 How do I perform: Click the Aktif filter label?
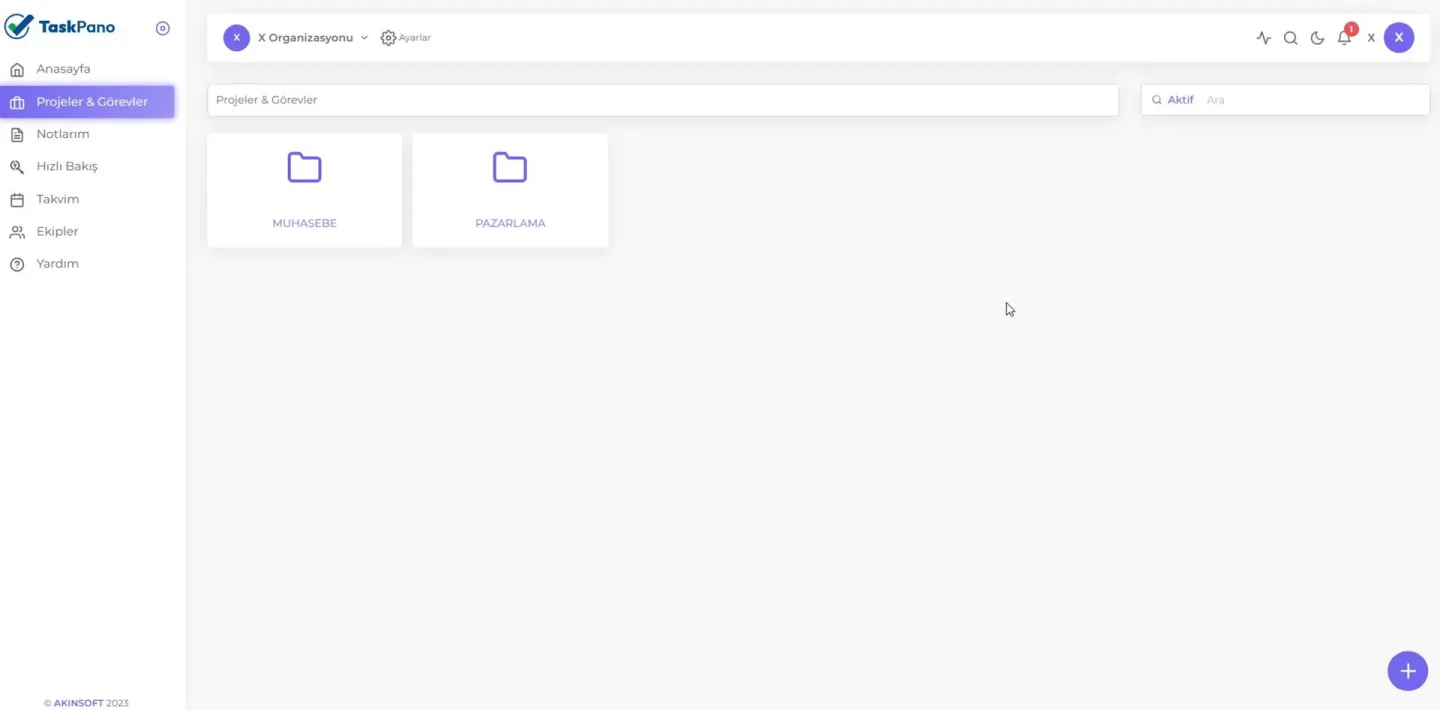coord(1181,100)
